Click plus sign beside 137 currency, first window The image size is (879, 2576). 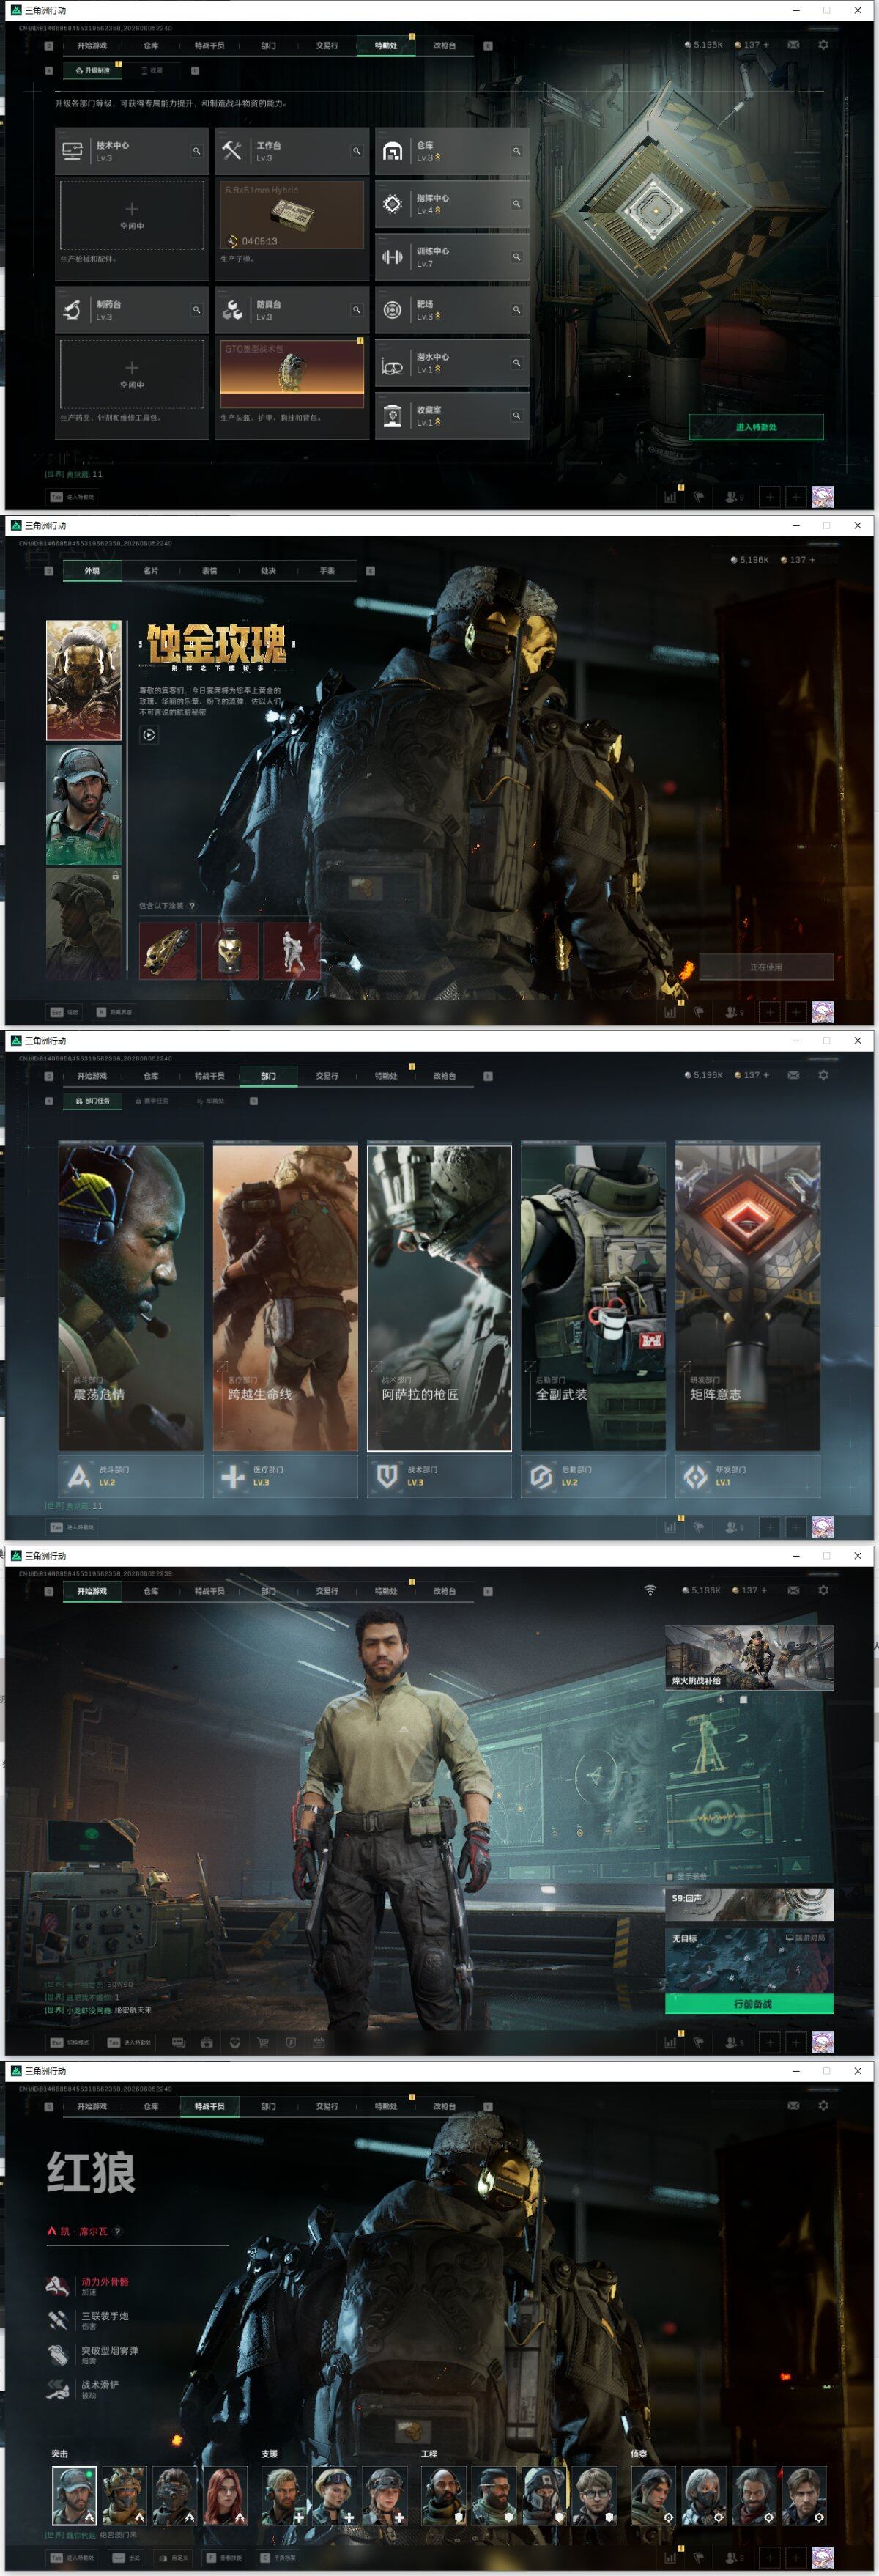766,45
